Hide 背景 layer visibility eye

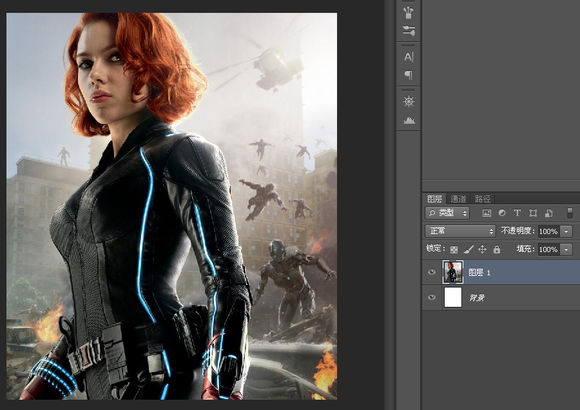click(x=431, y=298)
